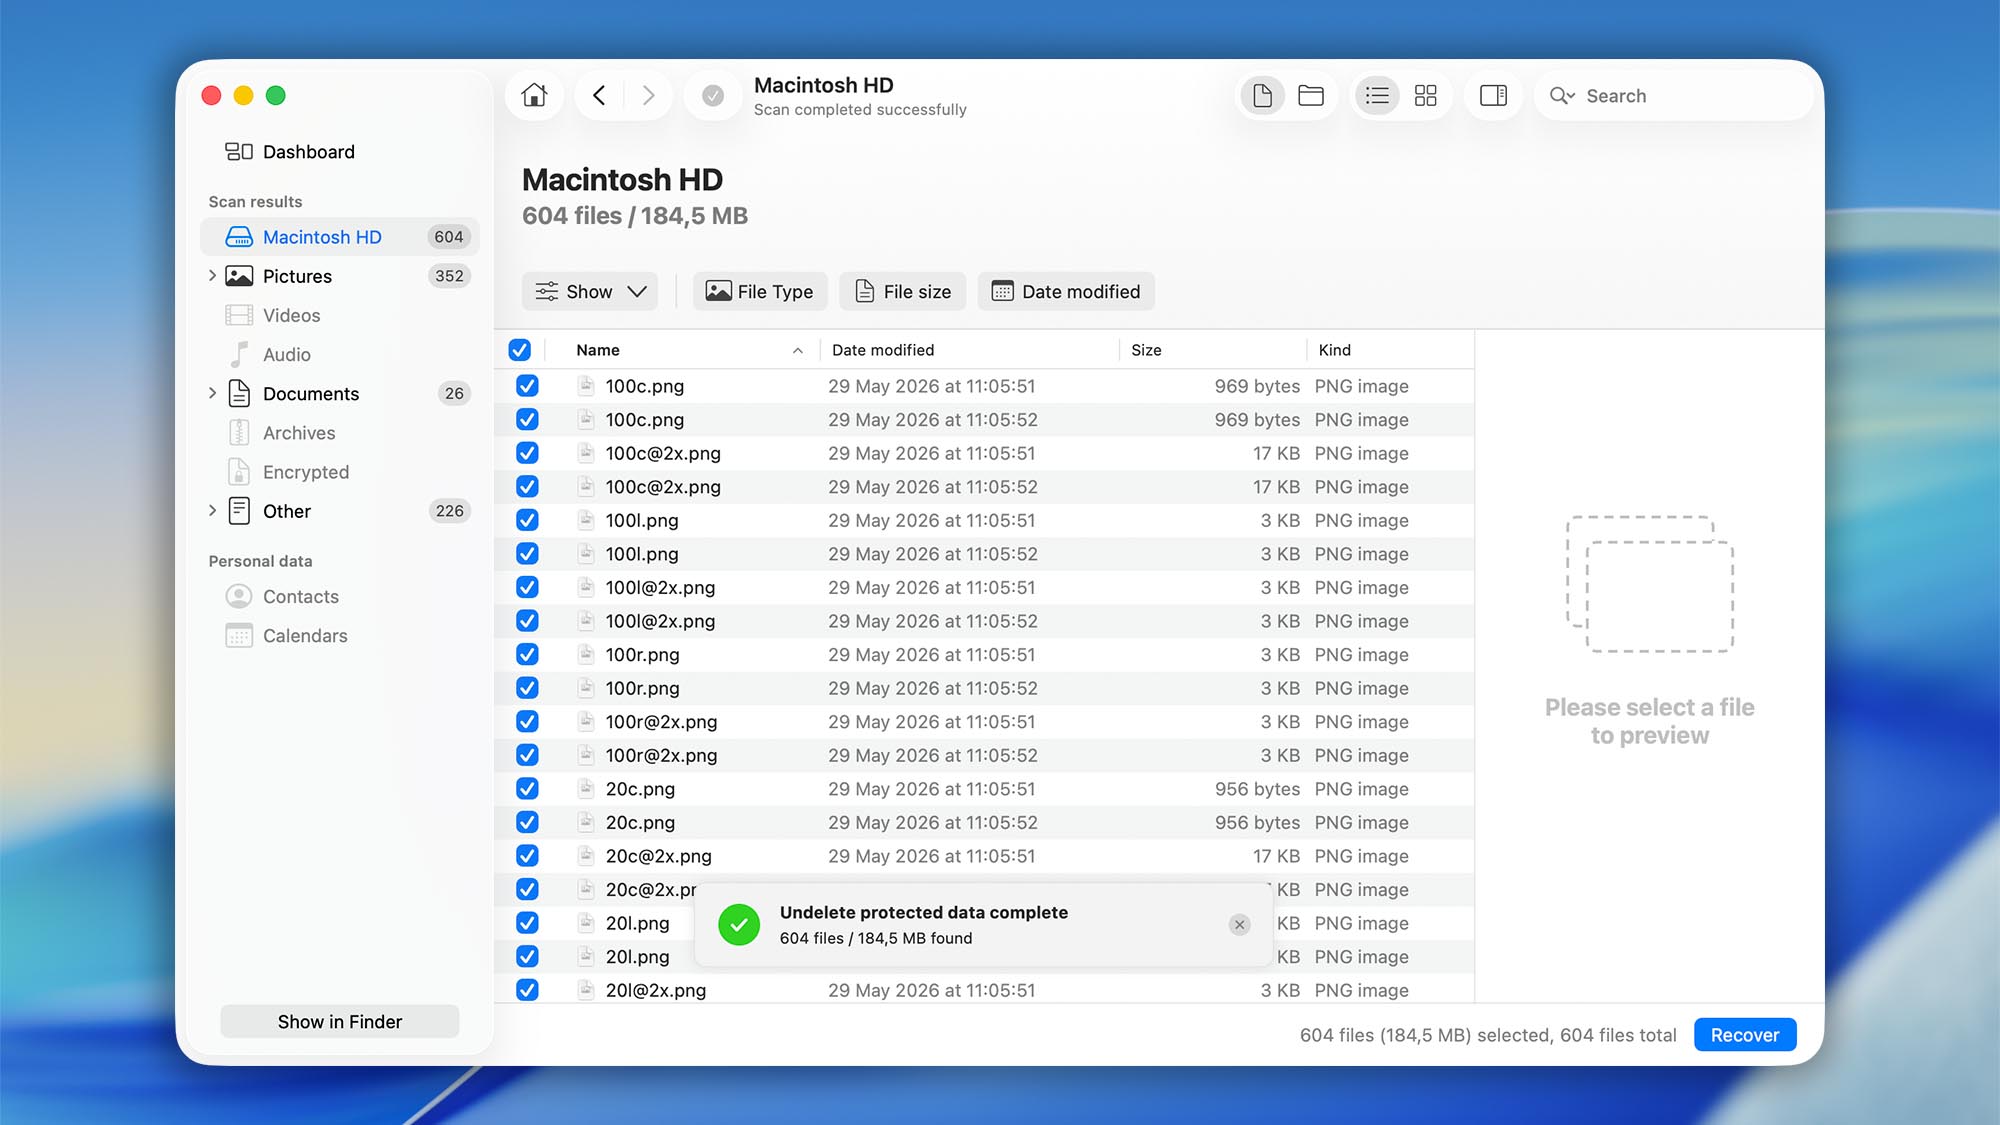Uncheck 20c@2x.png dated 11:05:51

(x=527, y=856)
